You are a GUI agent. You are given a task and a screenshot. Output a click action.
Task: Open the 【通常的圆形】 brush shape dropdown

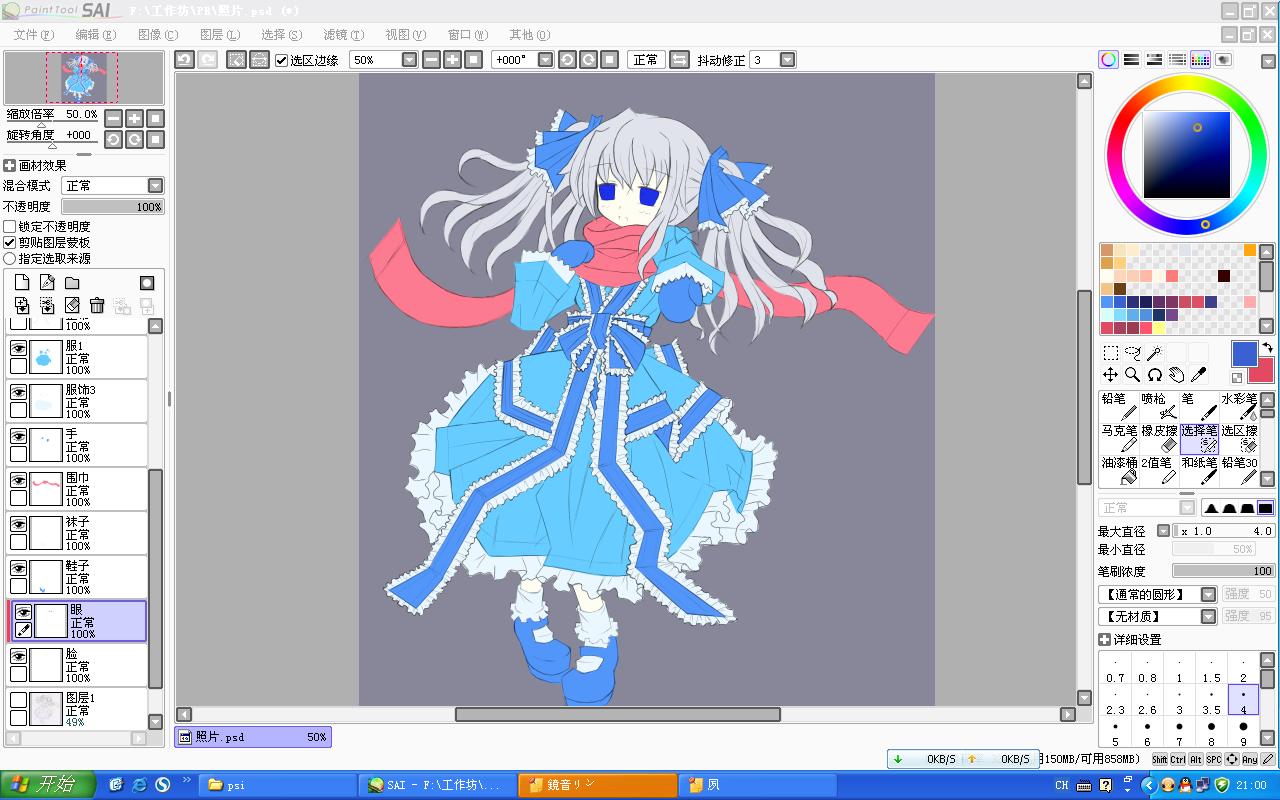[x=1157, y=594]
